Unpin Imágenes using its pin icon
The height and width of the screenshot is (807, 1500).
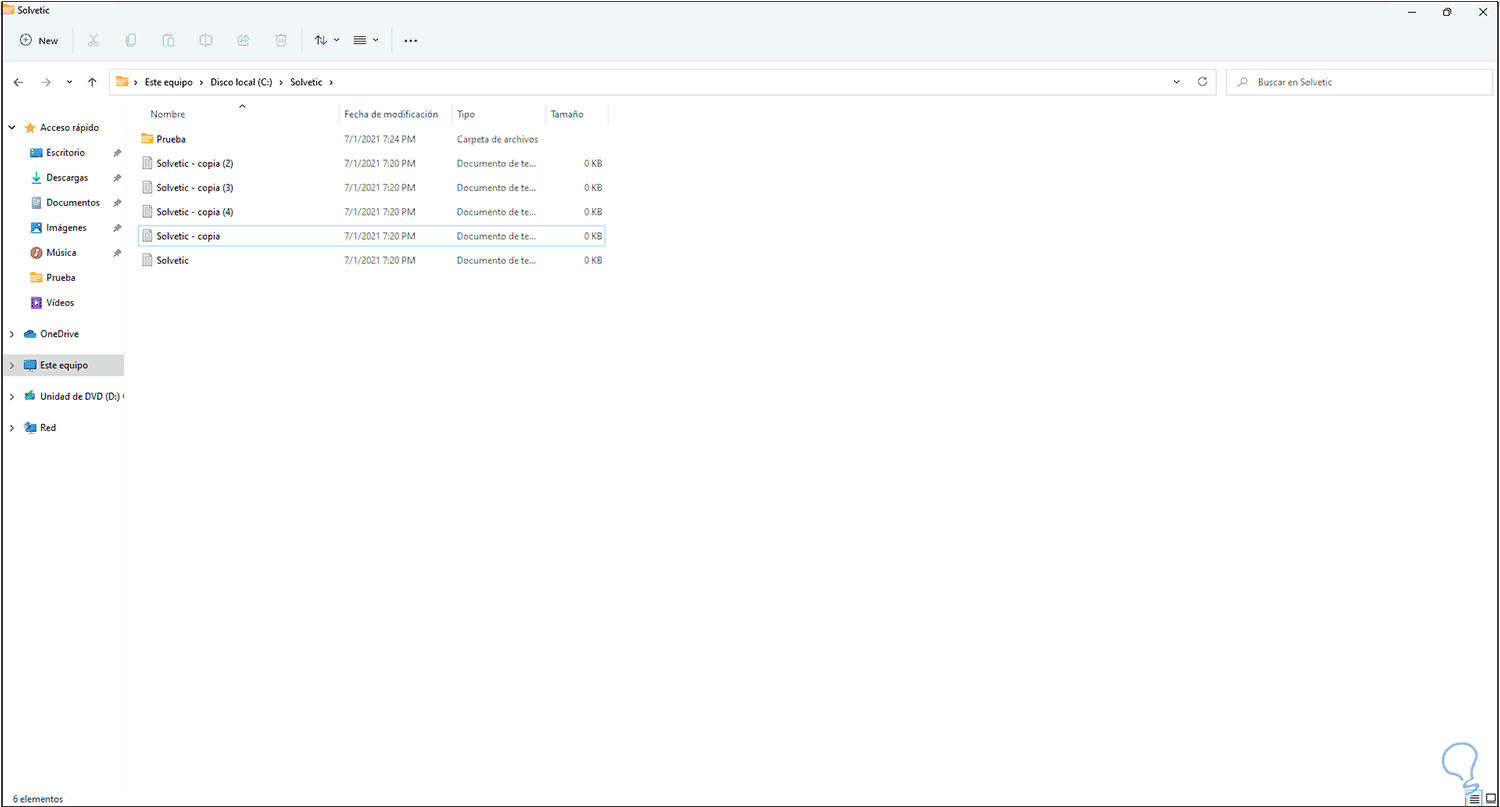[117, 228]
